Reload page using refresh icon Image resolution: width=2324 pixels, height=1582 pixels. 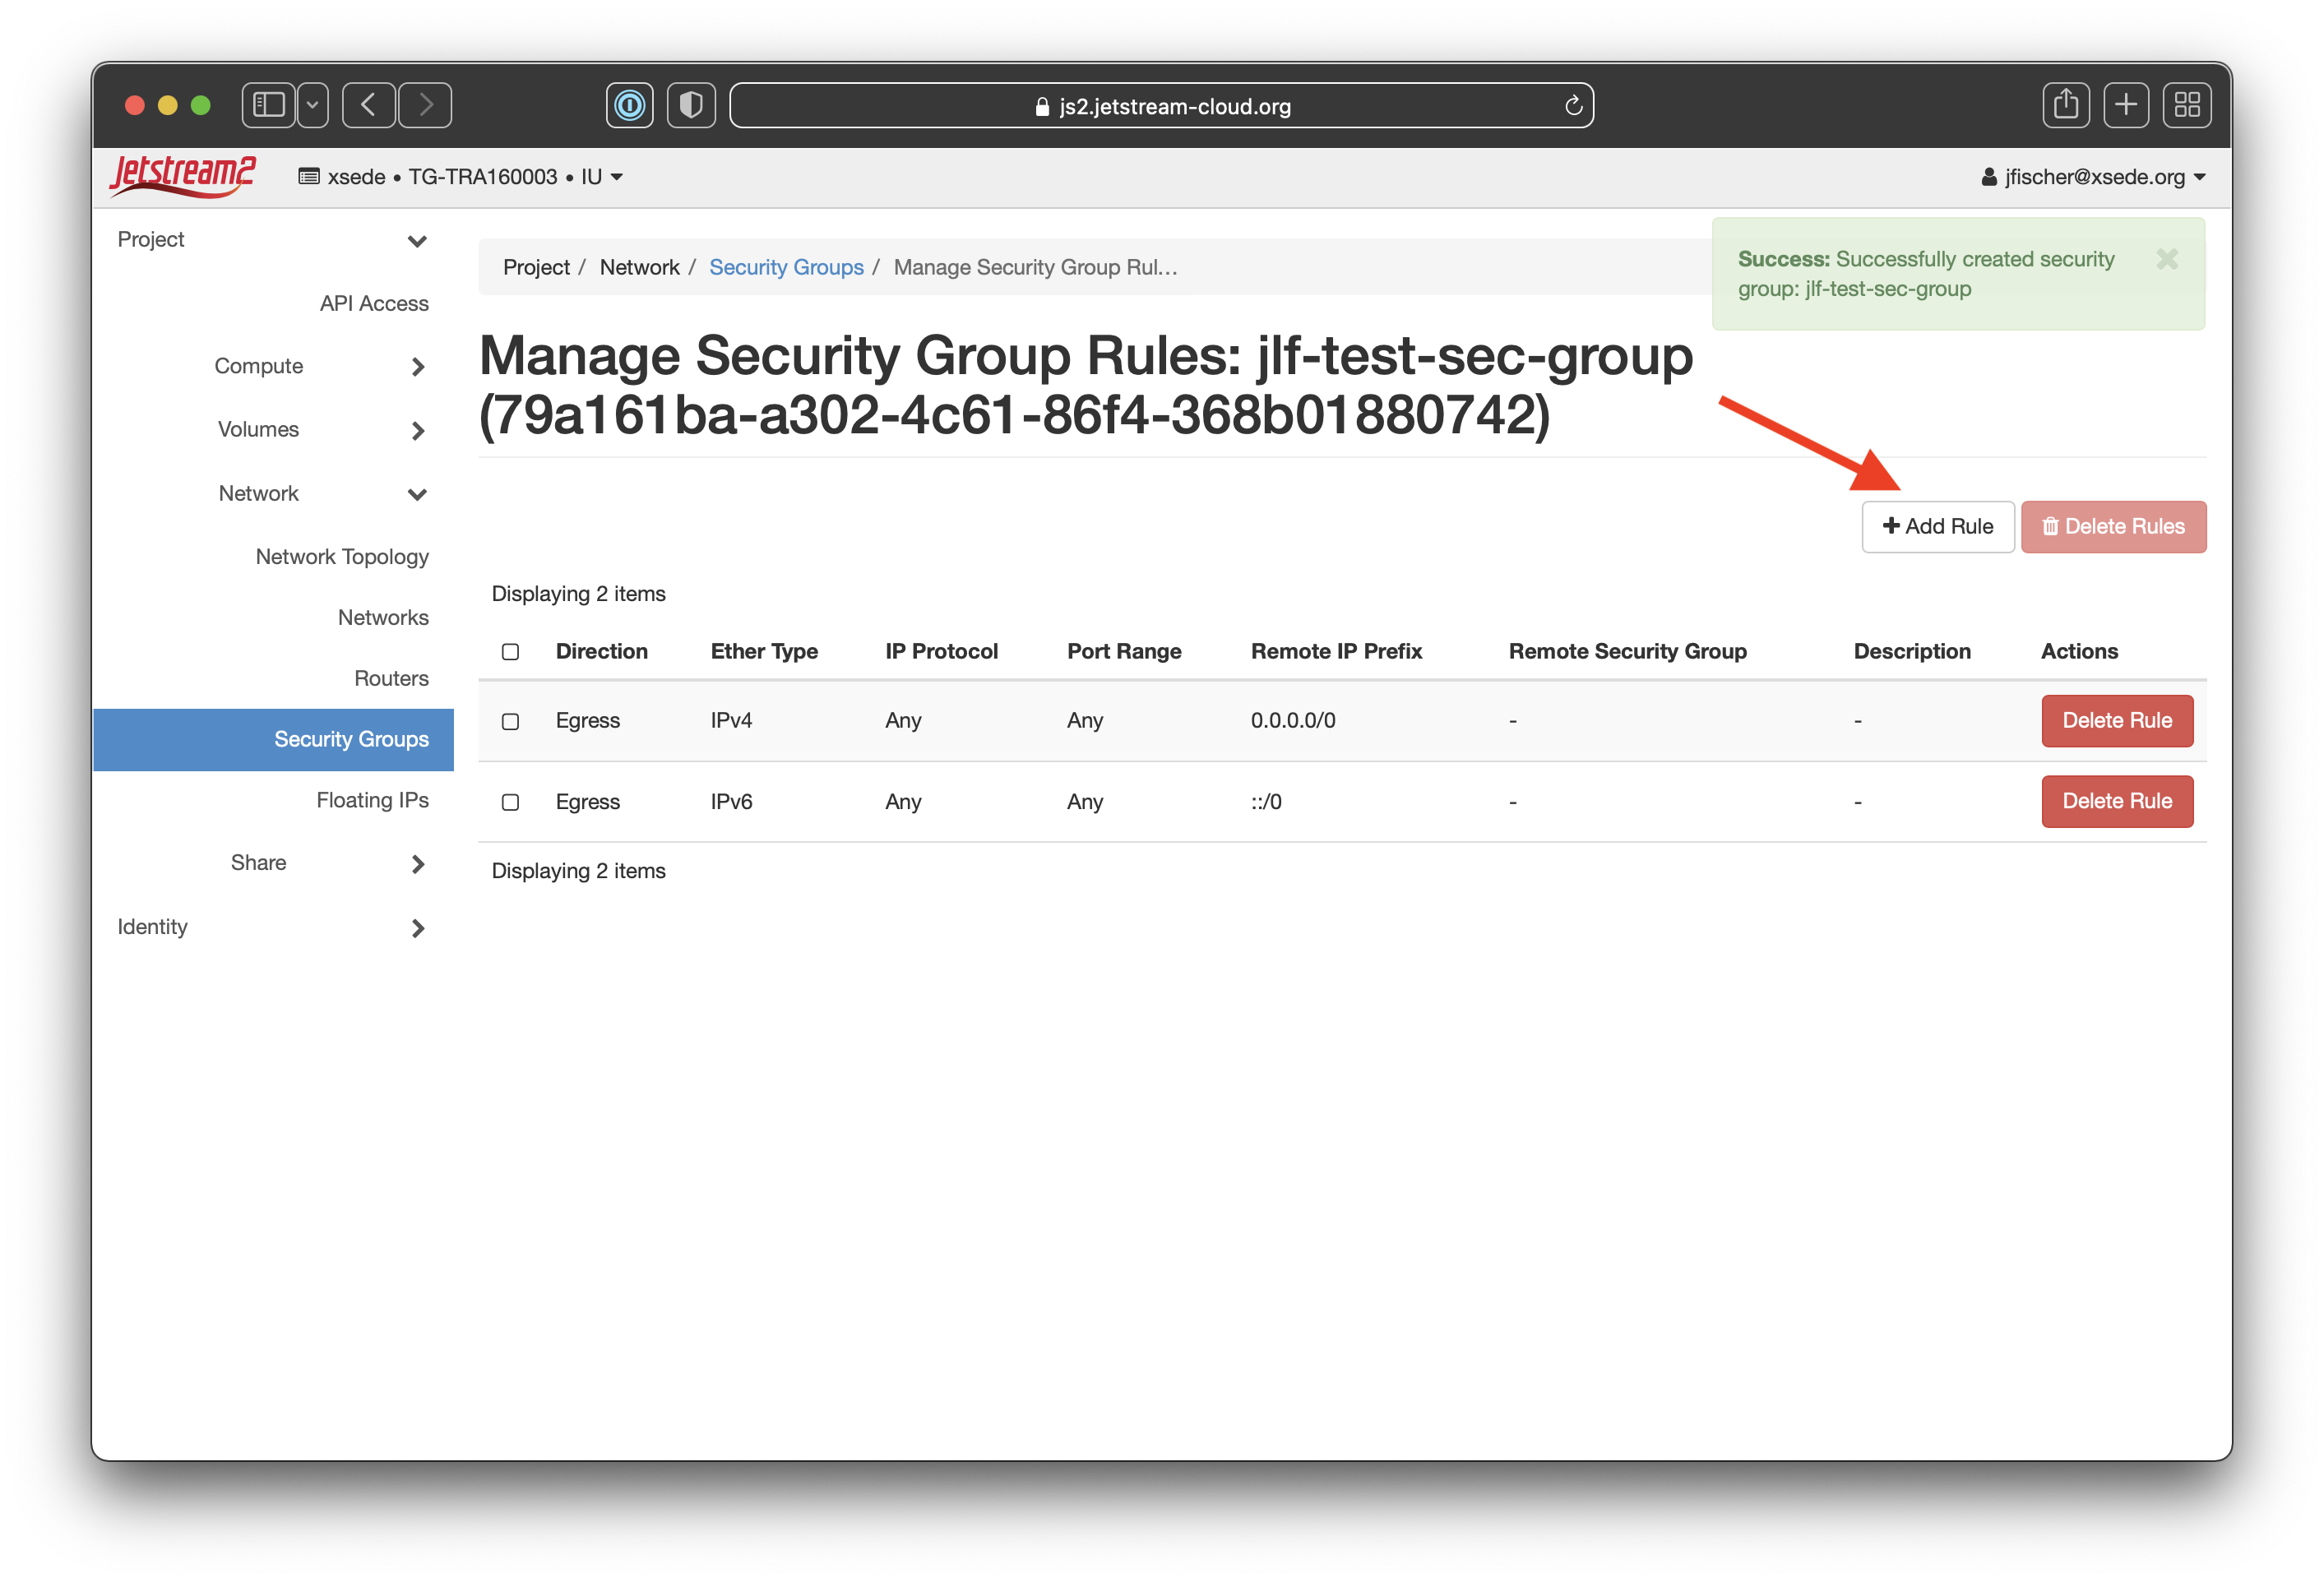coord(1573,106)
